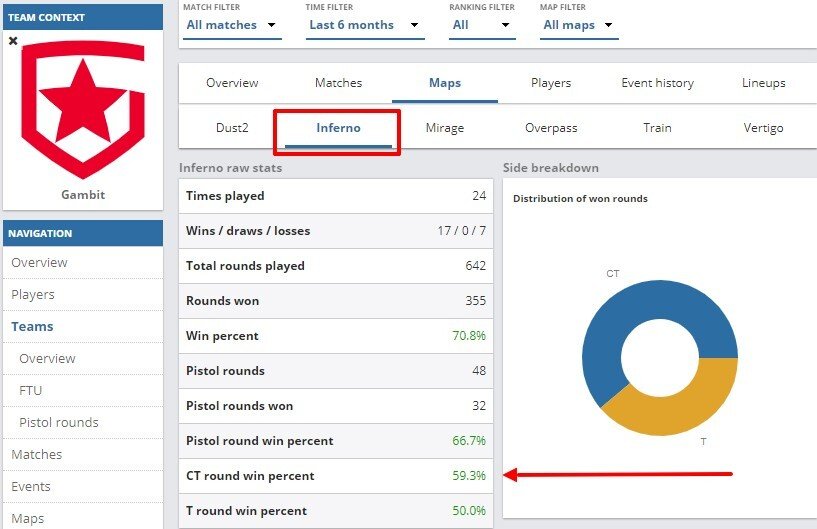Select the Dust2 map tab

[232, 128]
